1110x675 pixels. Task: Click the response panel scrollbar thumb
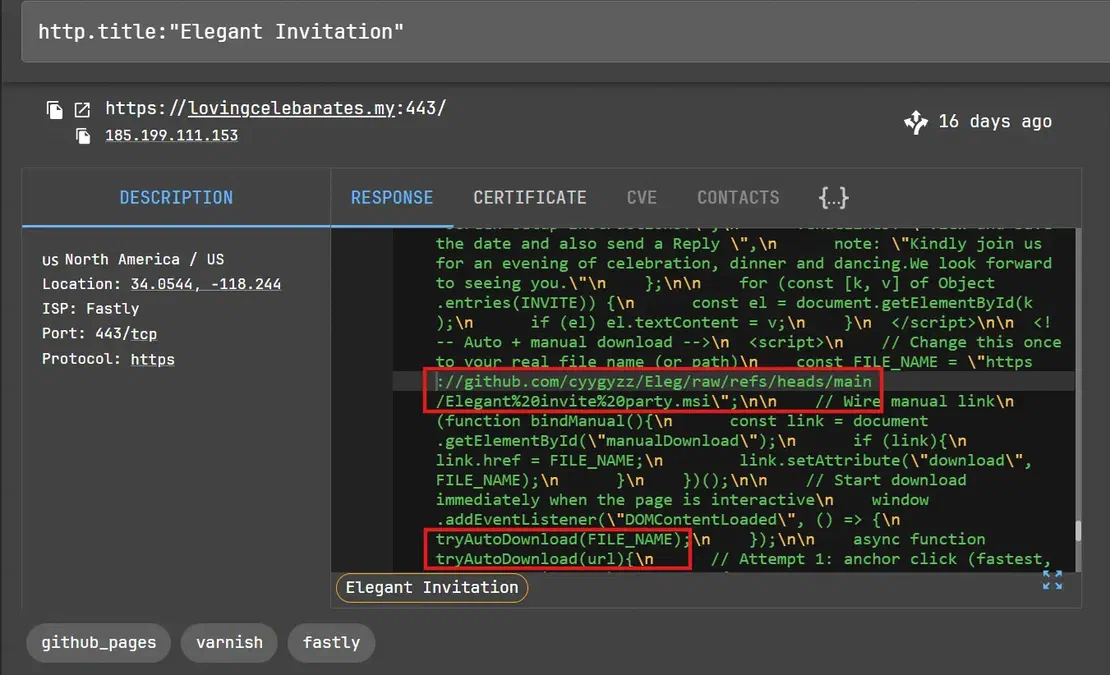click(x=1077, y=531)
